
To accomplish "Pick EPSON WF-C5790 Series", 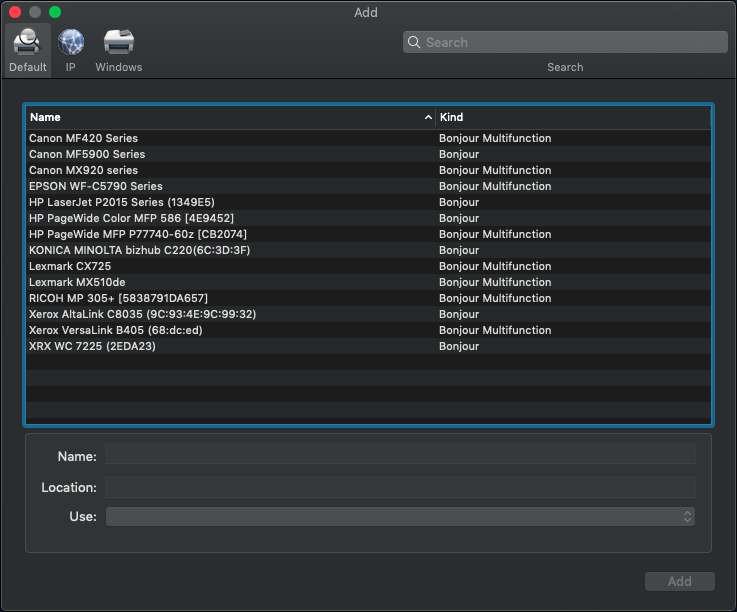I will 368,186.
